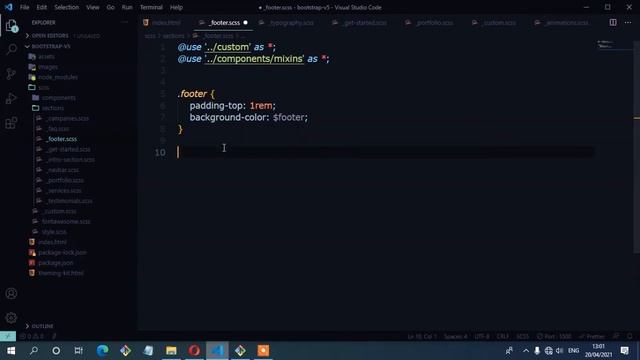Click the orange app icon on taskbar
This screenshot has width=640, height=360.
click(x=263, y=351)
